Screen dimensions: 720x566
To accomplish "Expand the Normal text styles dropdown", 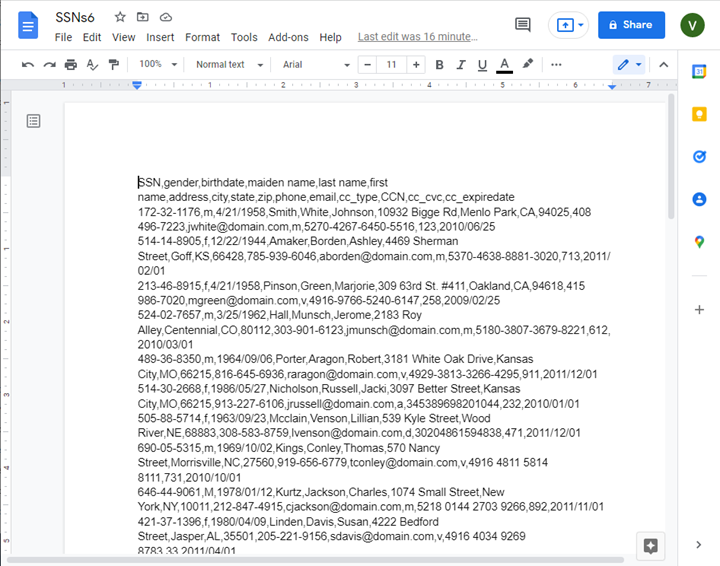I will (x=229, y=65).
